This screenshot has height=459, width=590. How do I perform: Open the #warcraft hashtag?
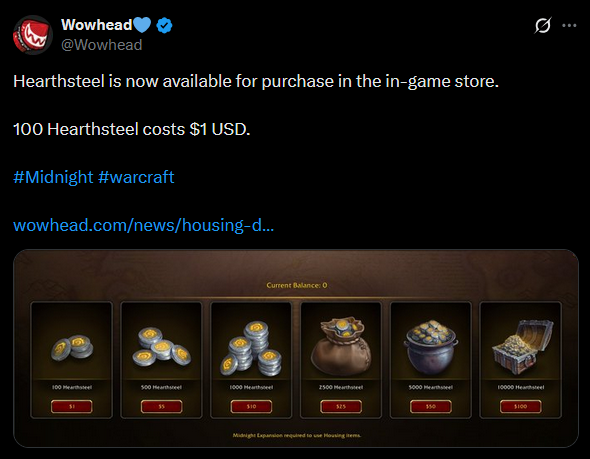point(136,177)
